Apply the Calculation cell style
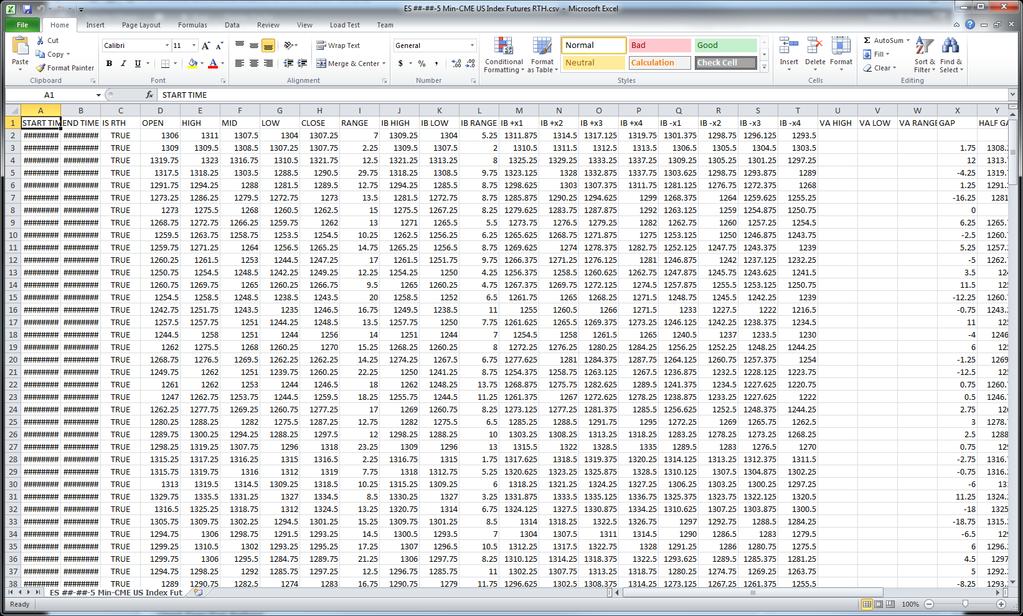 coord(660,63)
